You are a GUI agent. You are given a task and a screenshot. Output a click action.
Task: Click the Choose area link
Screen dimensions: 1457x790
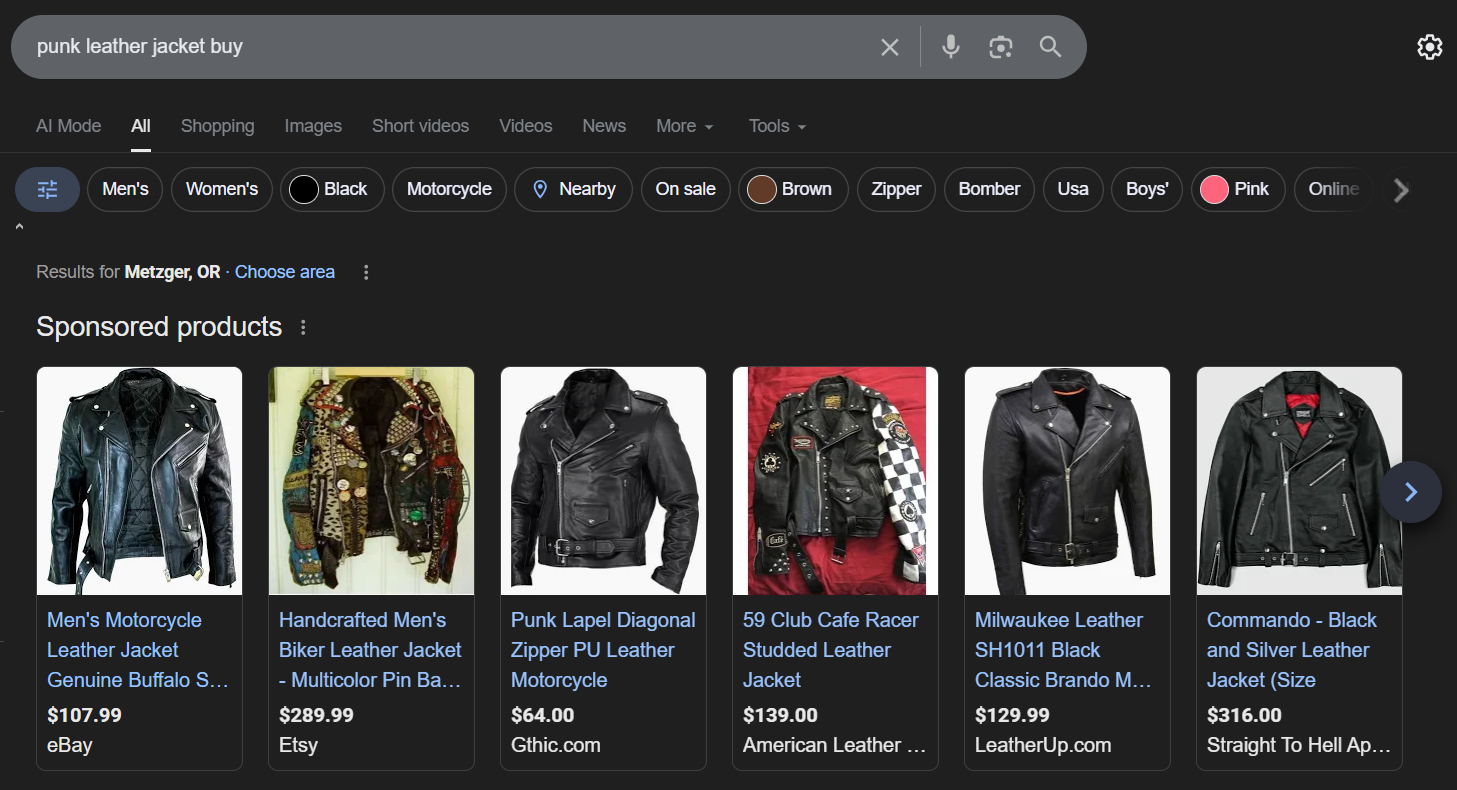(285, 272)
